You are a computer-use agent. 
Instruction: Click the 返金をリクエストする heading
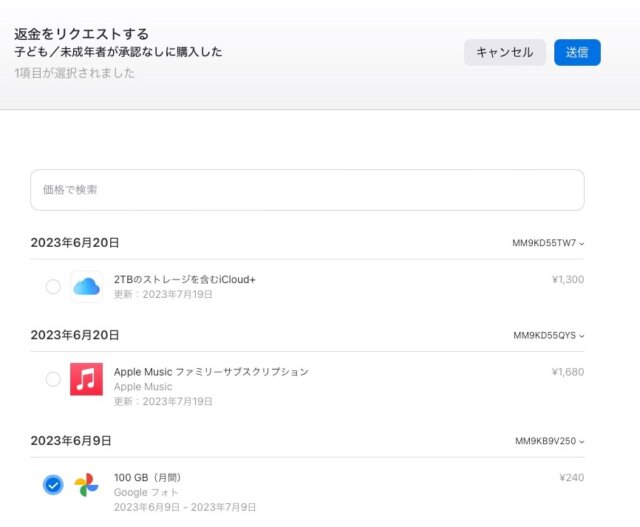pos(82,34)
